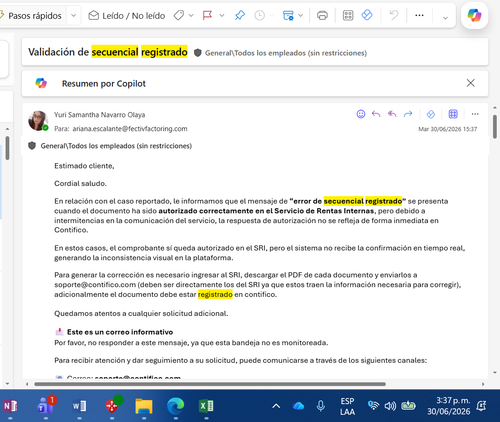
Task: Print the email using the printer icon
Action: pyautogui.click(x=322, y=15)
